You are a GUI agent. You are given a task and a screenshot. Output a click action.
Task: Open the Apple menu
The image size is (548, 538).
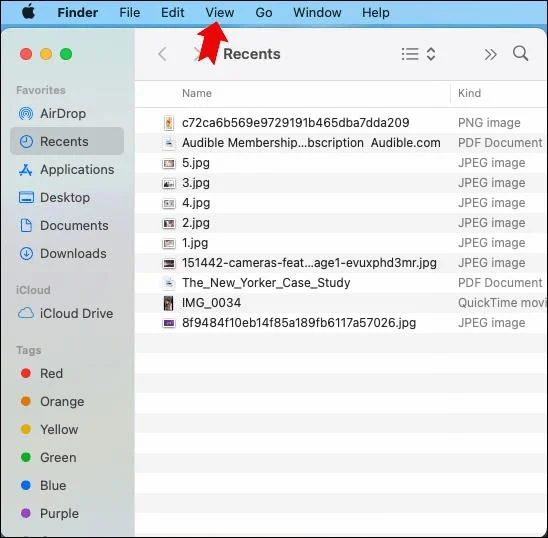28,12
